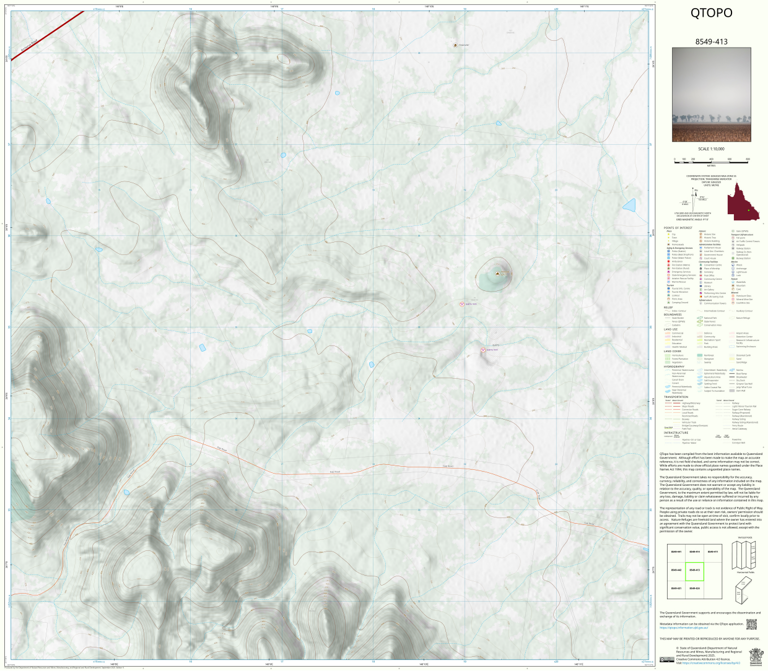Image resolution: width=768 pixels, height=671 pixels.
Task: Click the summit marker on the small hill
Action: pos(498,274)
